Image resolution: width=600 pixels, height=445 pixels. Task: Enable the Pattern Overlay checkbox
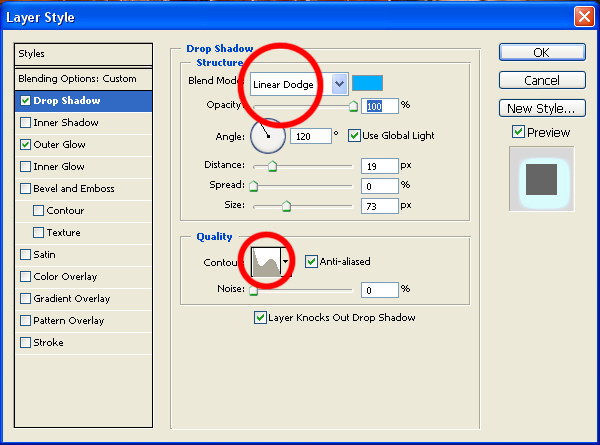(x=25, y=321)
